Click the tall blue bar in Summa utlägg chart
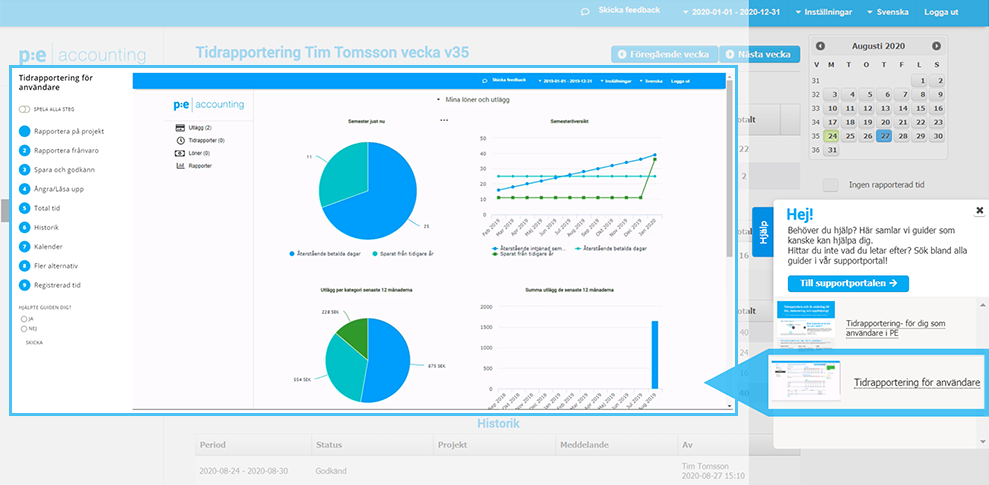 655,354
